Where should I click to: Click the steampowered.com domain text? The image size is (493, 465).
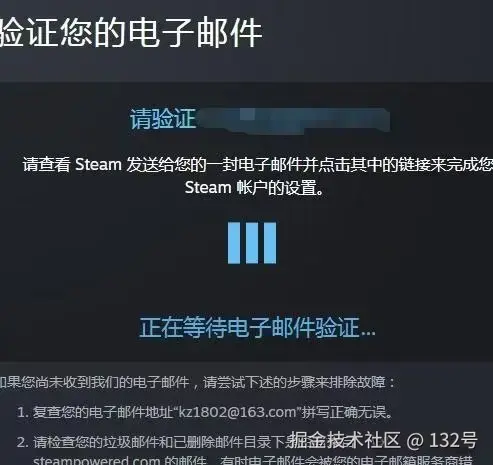click(97, 461)
